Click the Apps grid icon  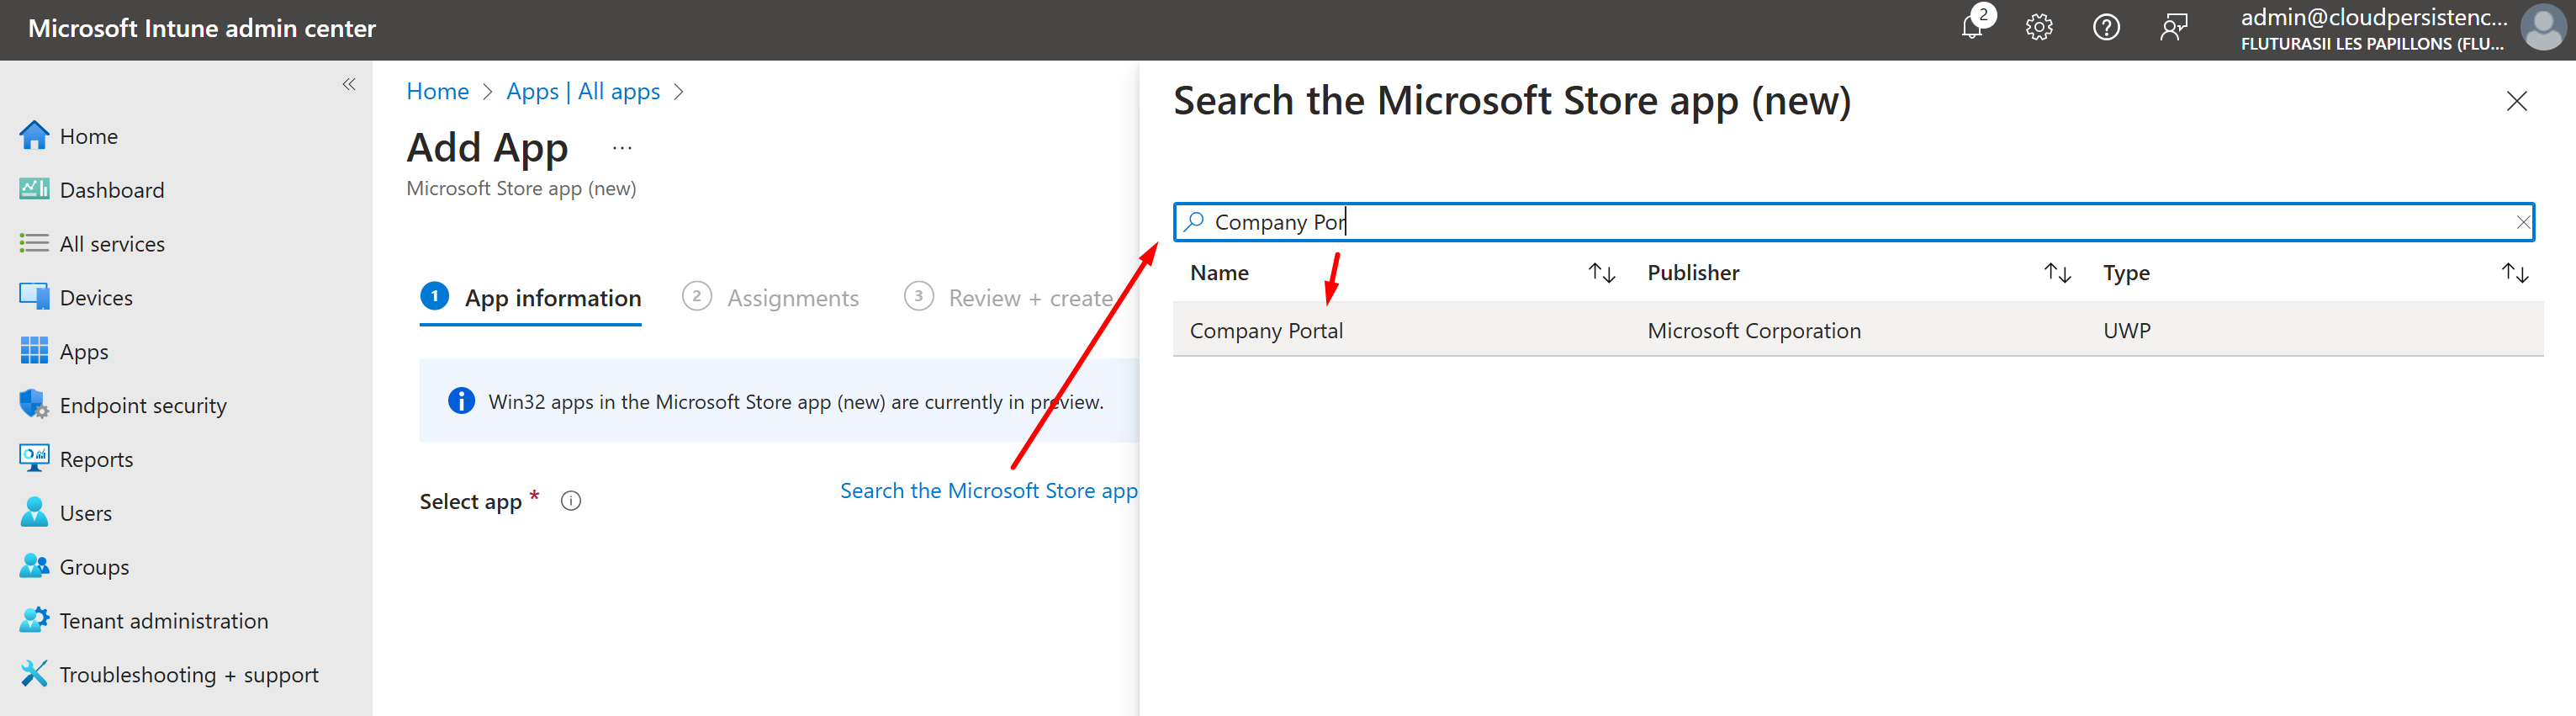[34, 351]
